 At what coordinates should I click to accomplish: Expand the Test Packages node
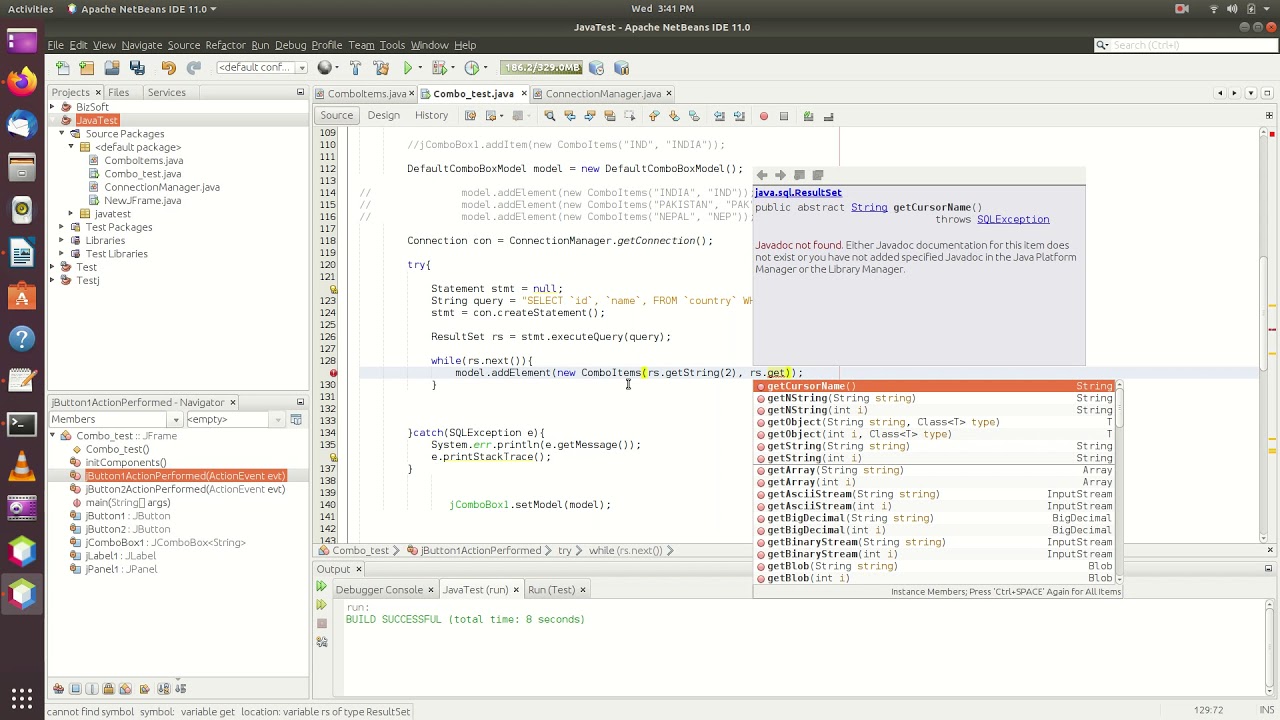tap(62, 227)
